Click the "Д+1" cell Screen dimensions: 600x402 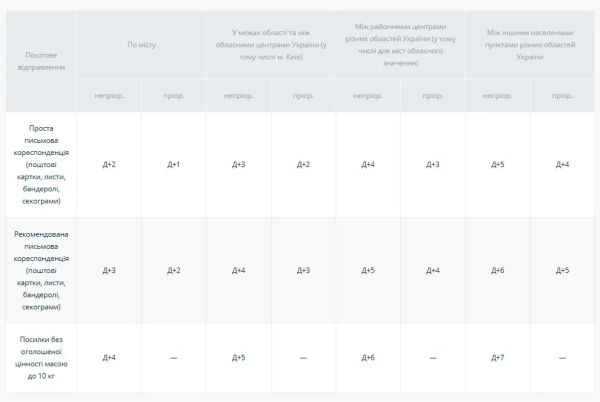tap(173, 164)
